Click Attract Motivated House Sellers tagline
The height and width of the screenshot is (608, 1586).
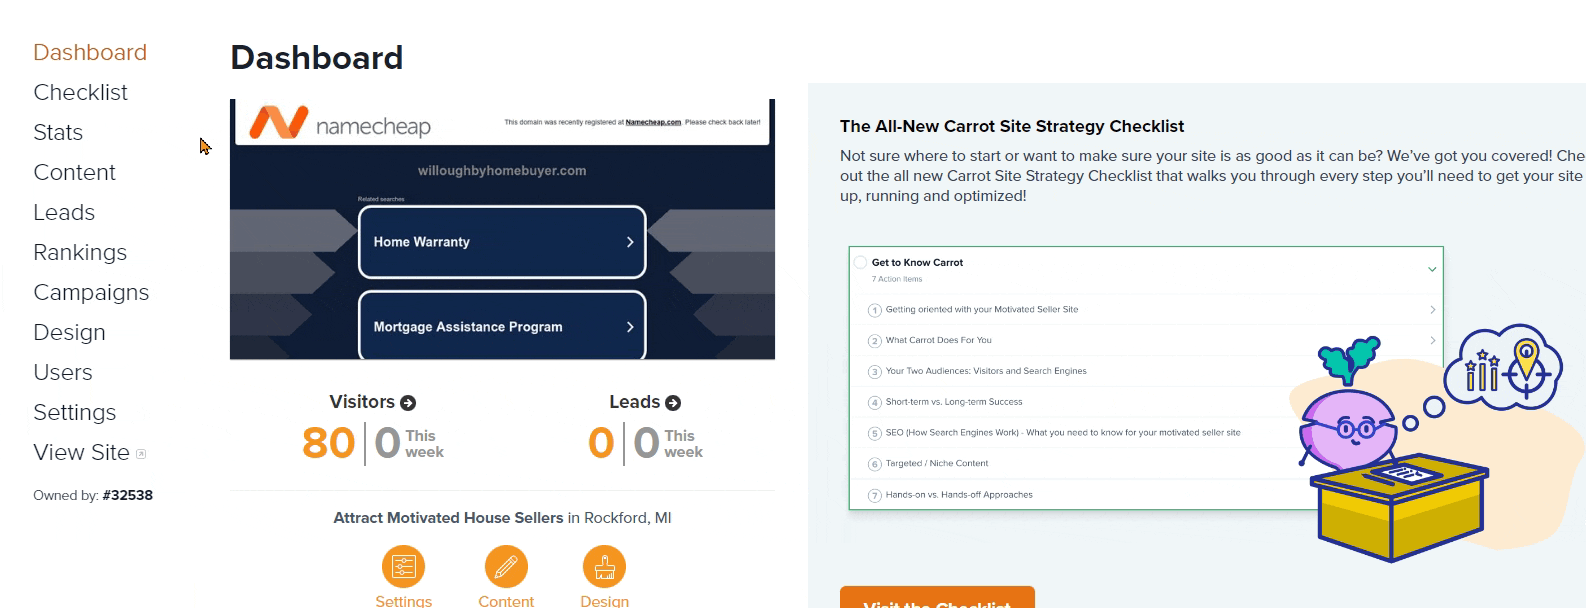click(x=448, y=518)
